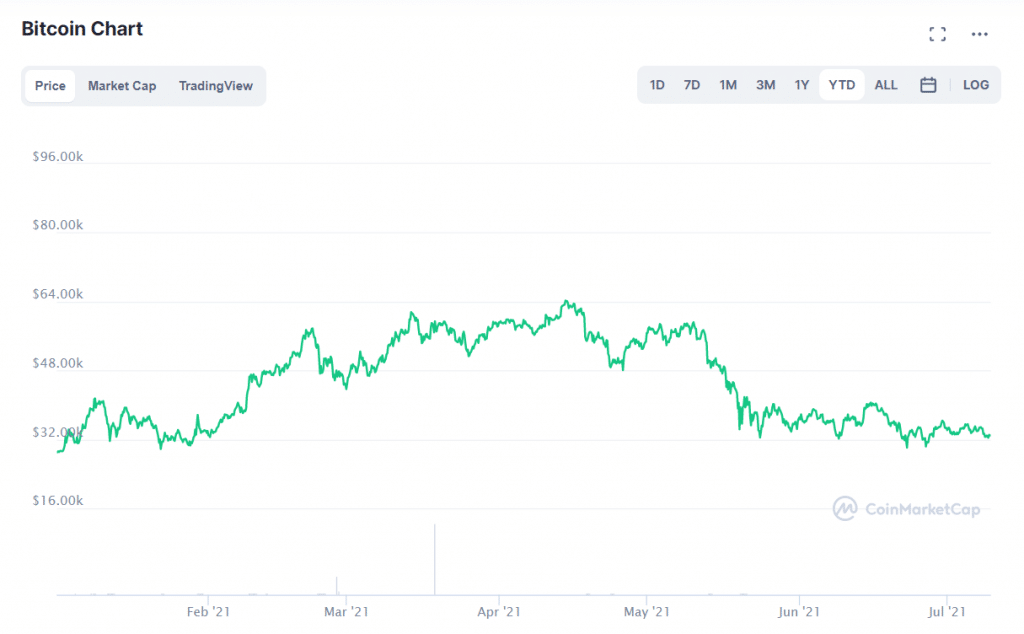Switch to the Price tab

click(x=50, y=86)
